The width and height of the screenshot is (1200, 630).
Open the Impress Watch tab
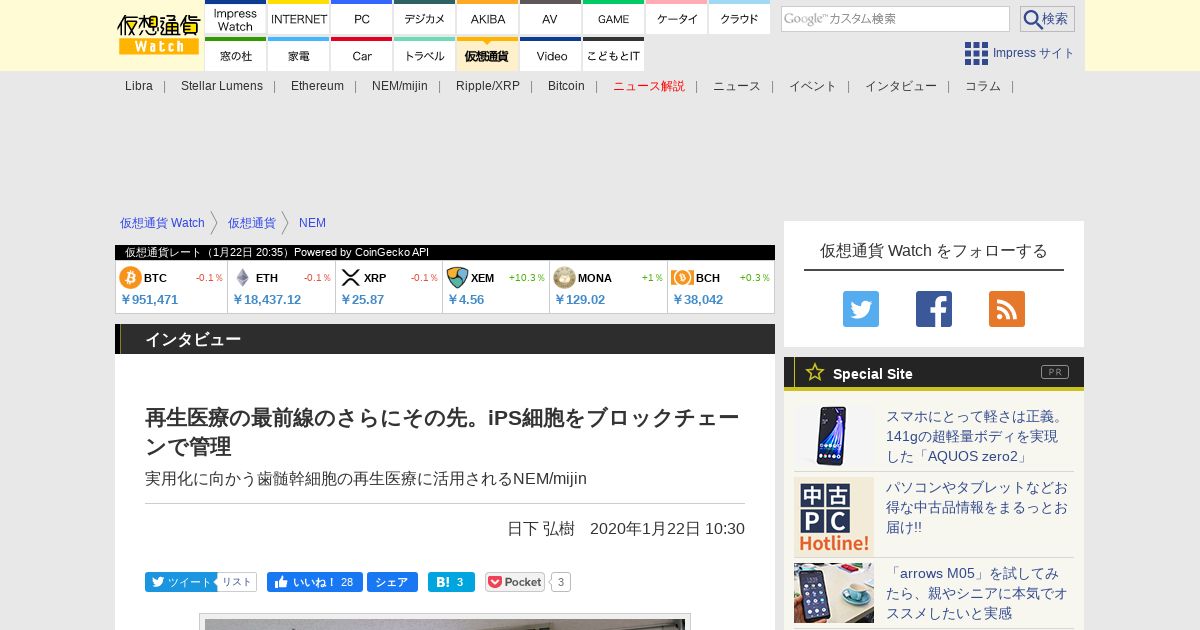point(235,19)
